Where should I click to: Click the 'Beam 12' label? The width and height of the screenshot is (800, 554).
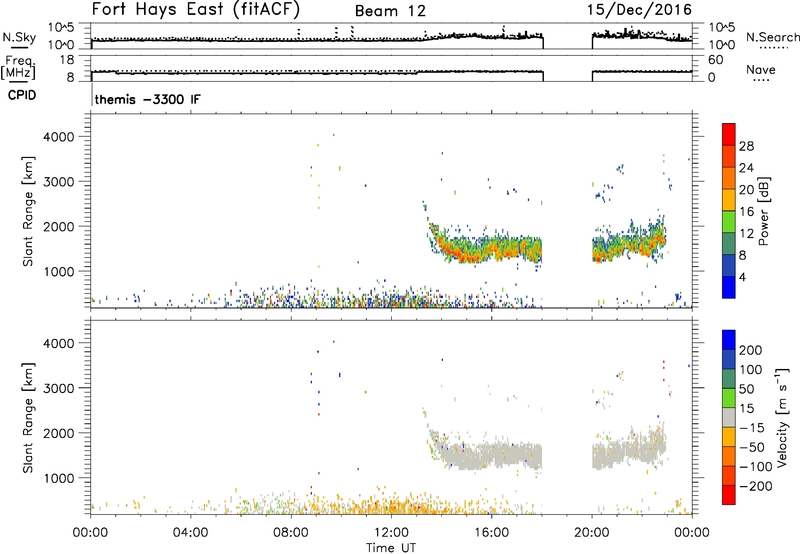pos(390,11)
